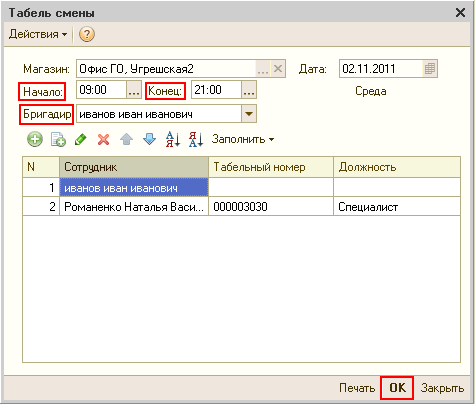Click the Печать button

coord(357,388)
